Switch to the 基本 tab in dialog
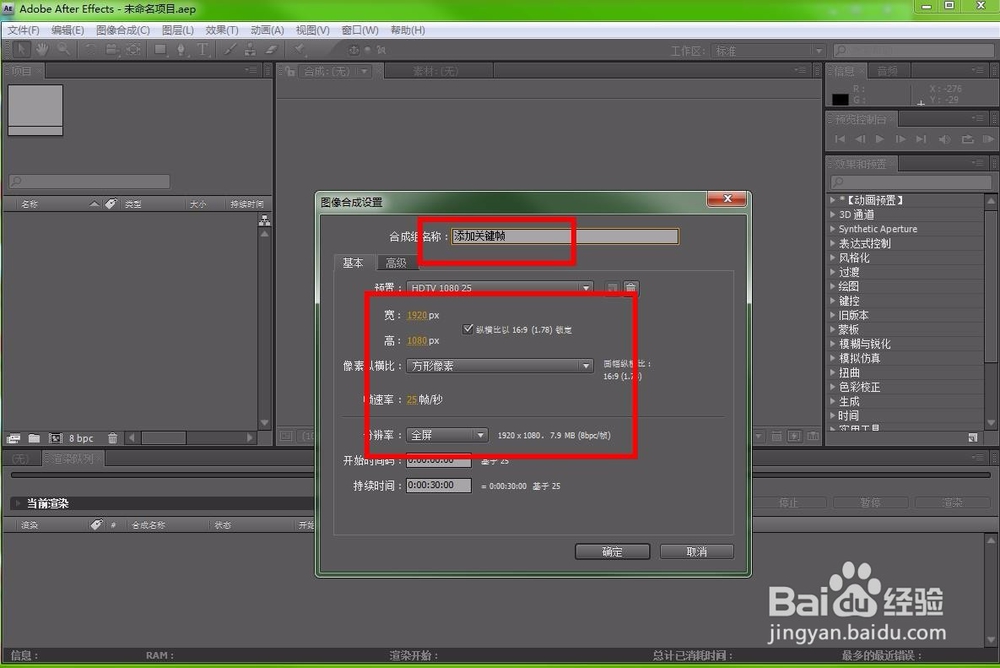Image resolution: width=1000 pixels, height=668 pixels. pos(353,263)
